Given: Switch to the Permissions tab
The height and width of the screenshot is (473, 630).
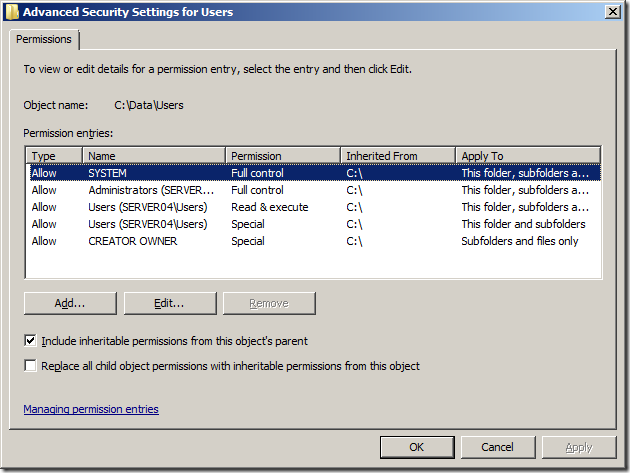Looking at the screenshot, I should pos(44,39).
